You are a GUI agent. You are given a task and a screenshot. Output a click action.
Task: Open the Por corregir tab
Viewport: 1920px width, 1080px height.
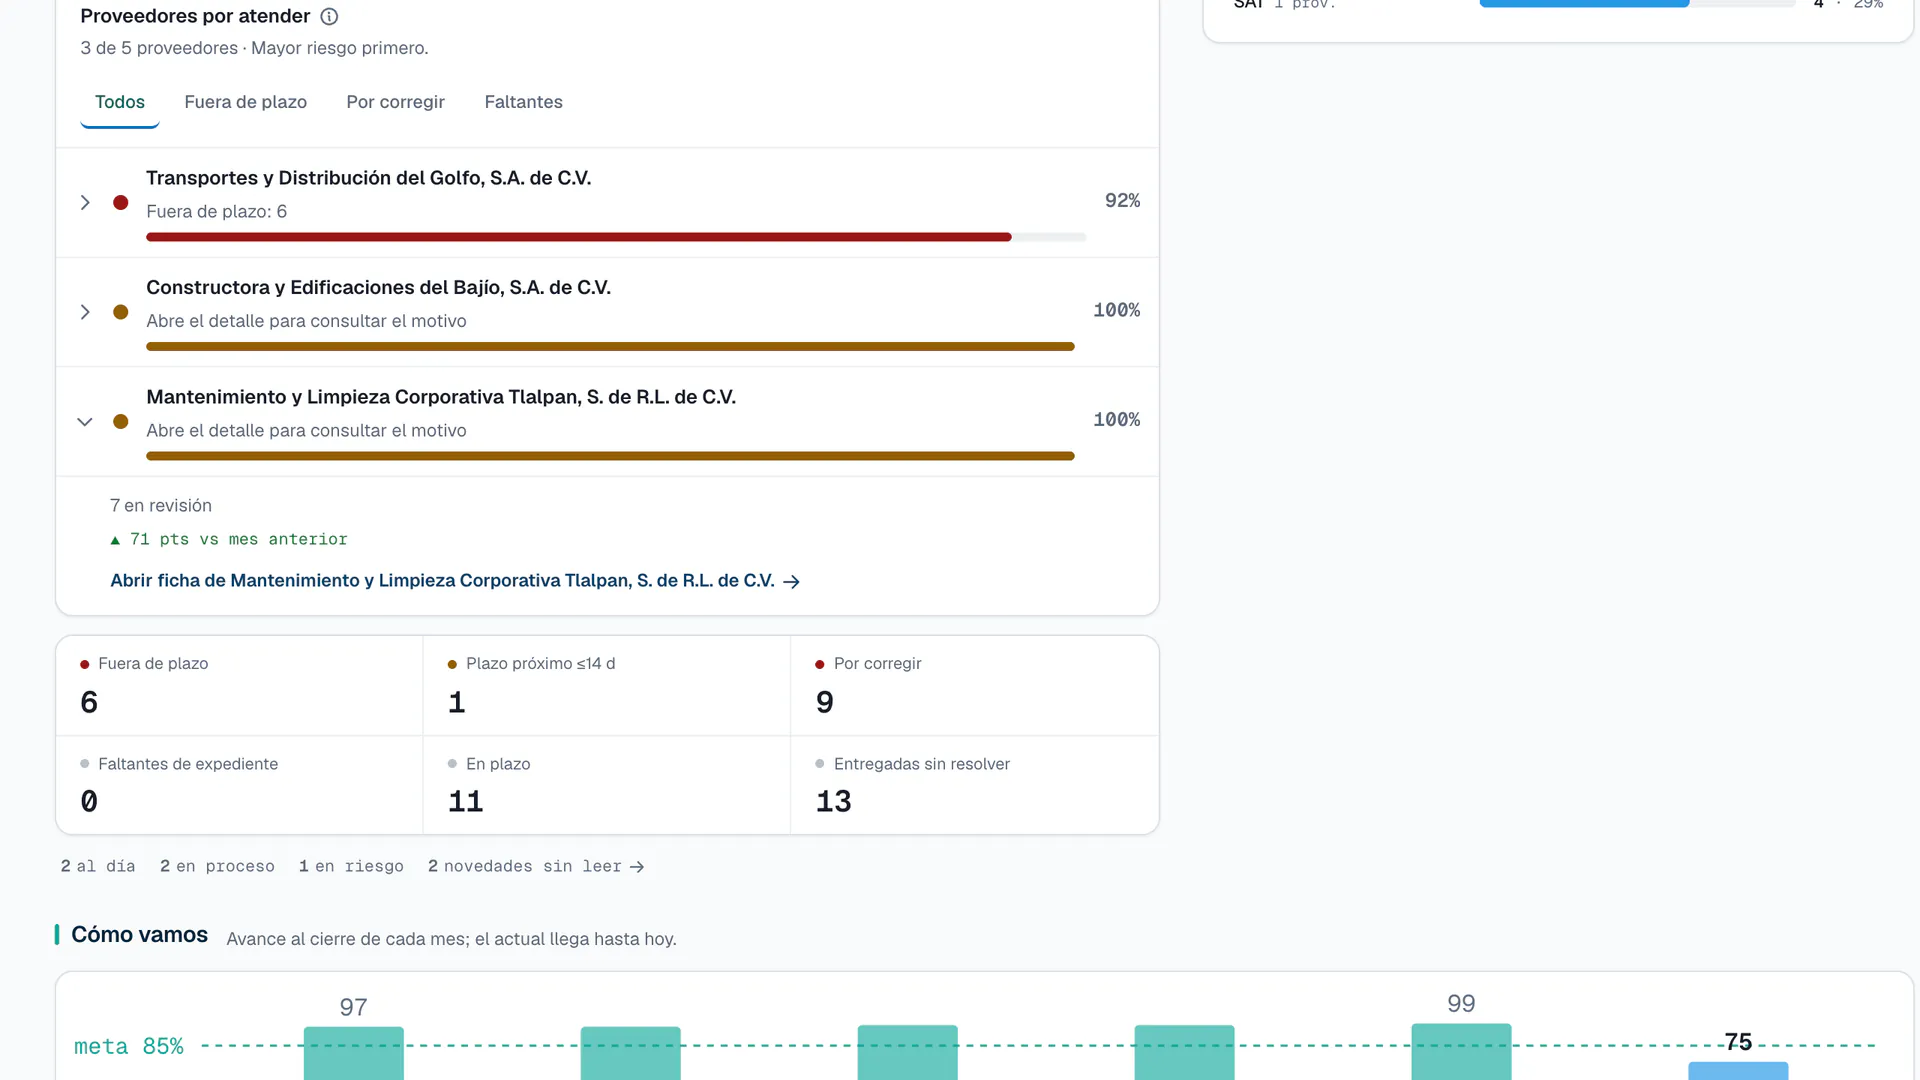click(395, 102)
